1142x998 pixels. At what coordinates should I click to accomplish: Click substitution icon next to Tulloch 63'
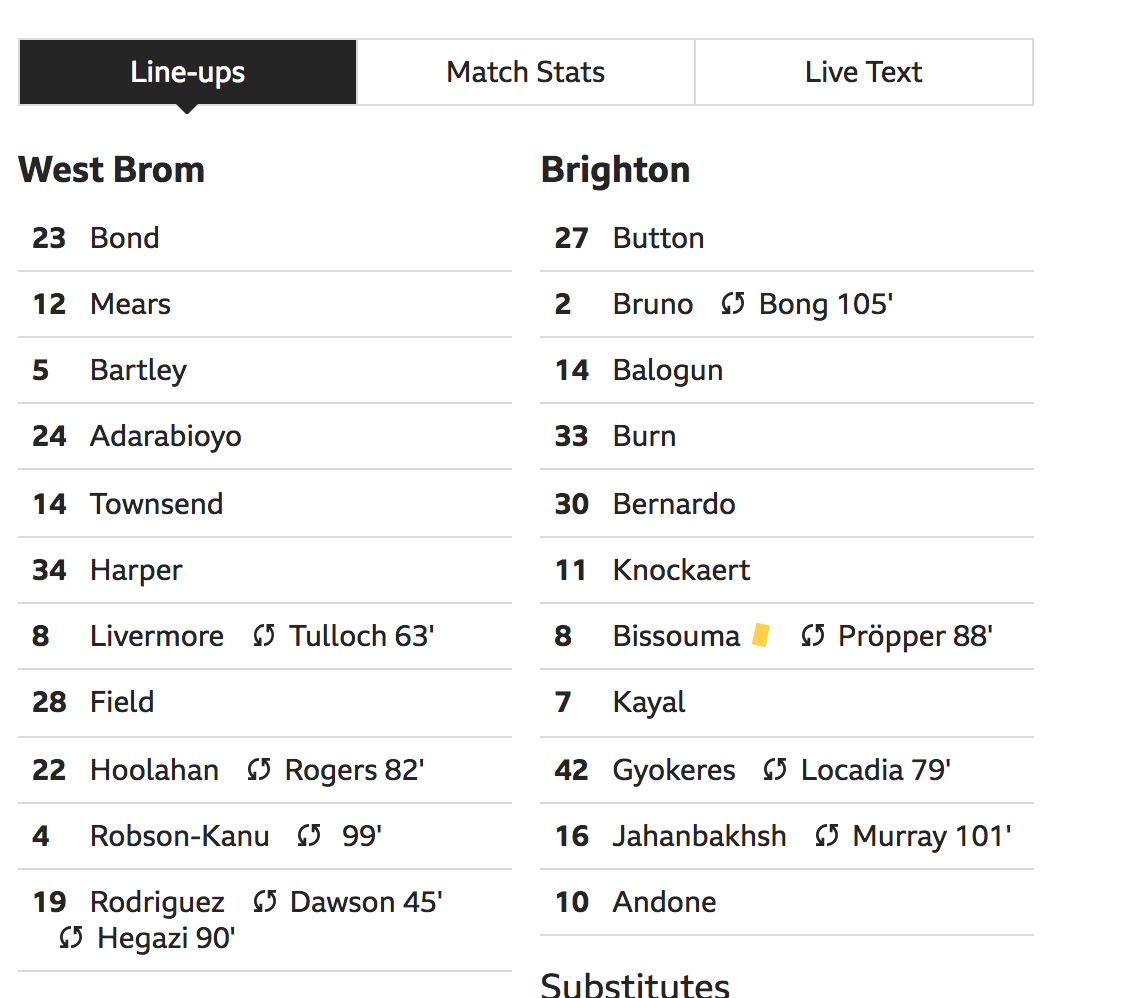click(264, 636)
